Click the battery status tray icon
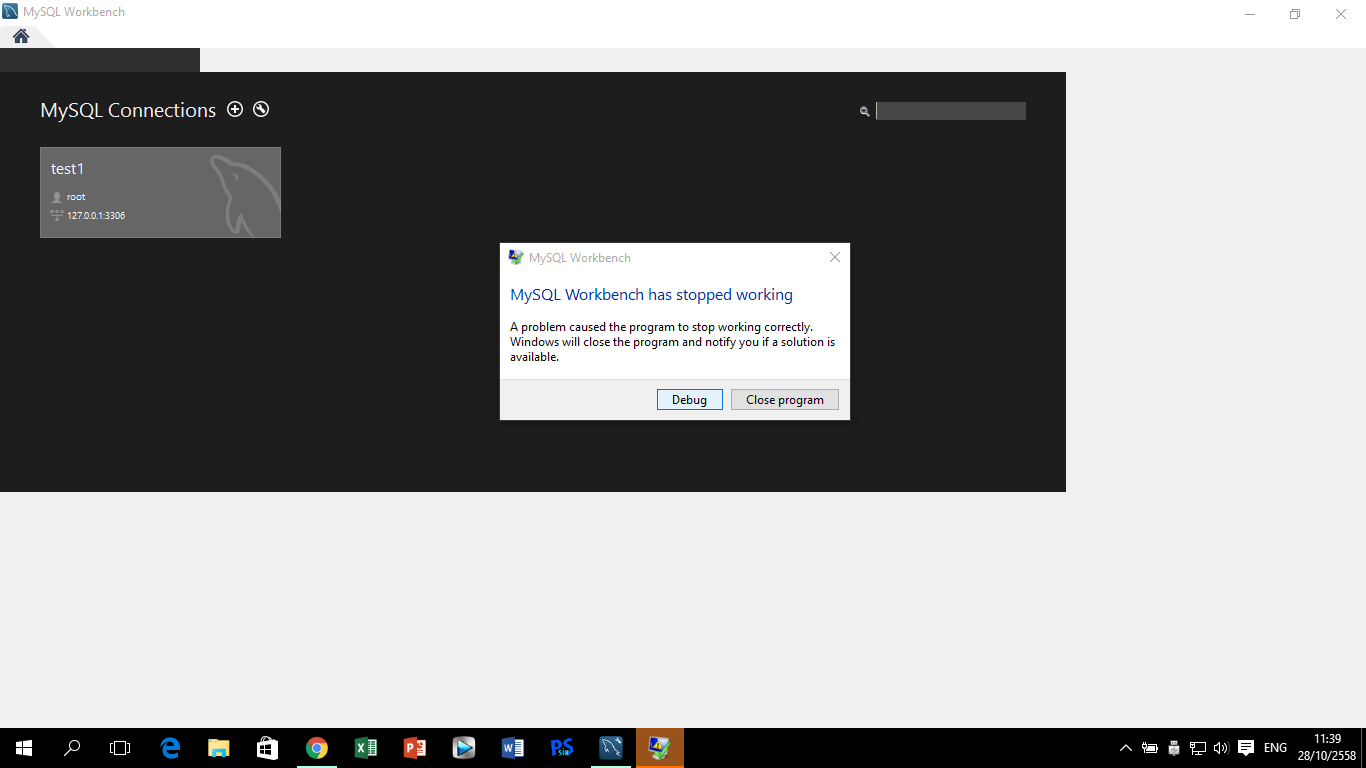This screenshot has height=768, width=1366. click(1150, 748)
